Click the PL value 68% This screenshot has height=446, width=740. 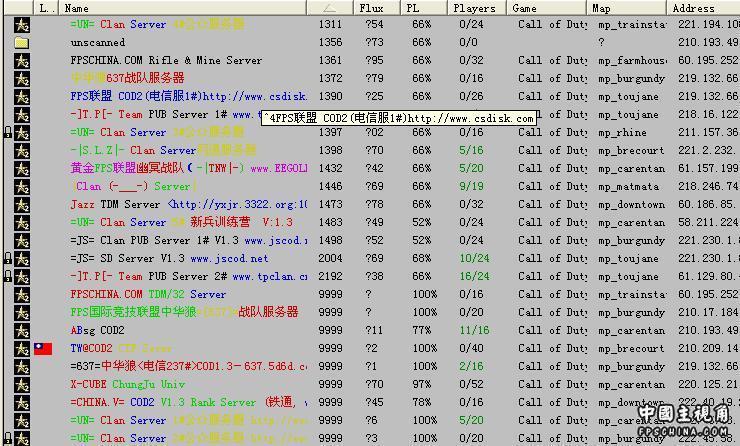pyautogui.click(x=421, y=258)
